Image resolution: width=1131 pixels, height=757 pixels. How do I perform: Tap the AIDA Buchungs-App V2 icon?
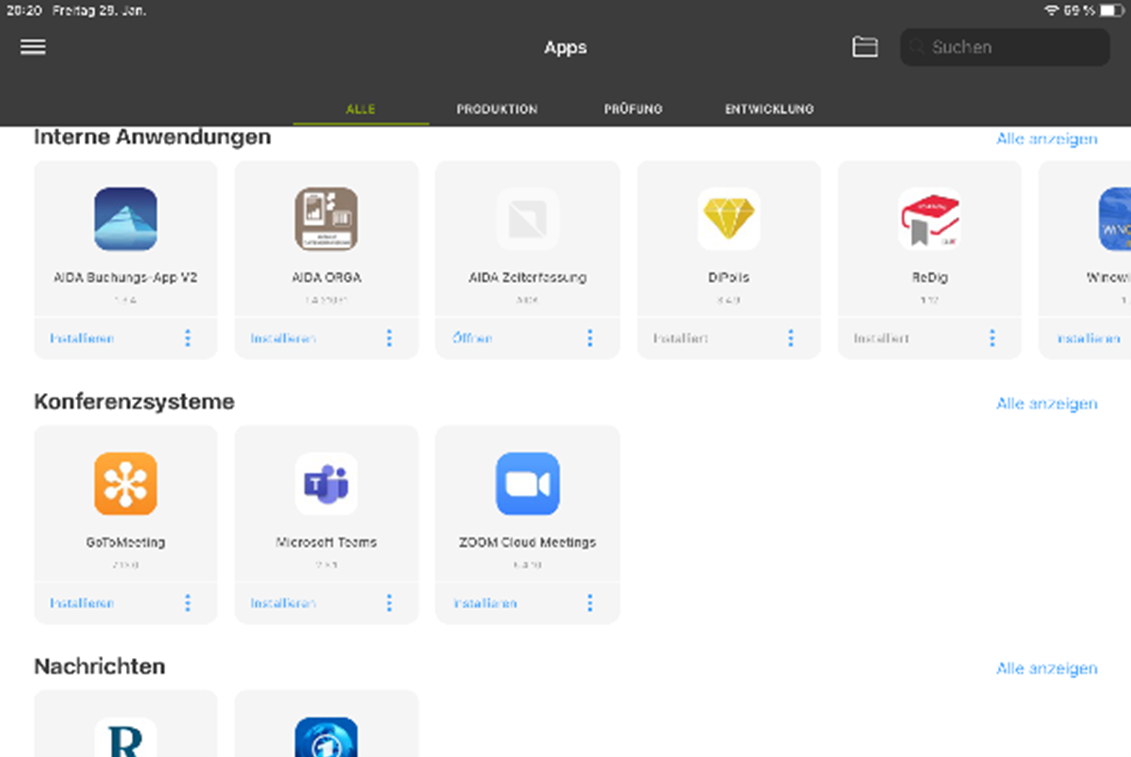[125, 219]
